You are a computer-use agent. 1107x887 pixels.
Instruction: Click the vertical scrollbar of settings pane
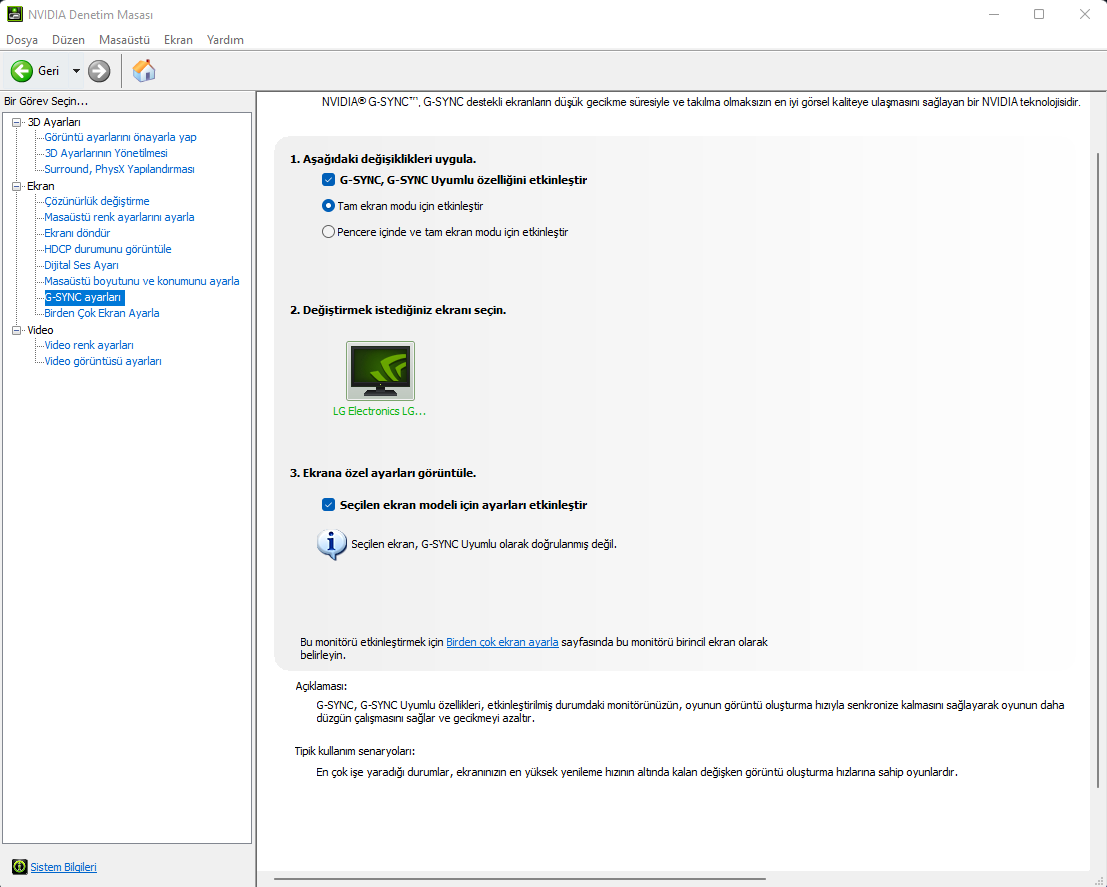[1098, 470]
